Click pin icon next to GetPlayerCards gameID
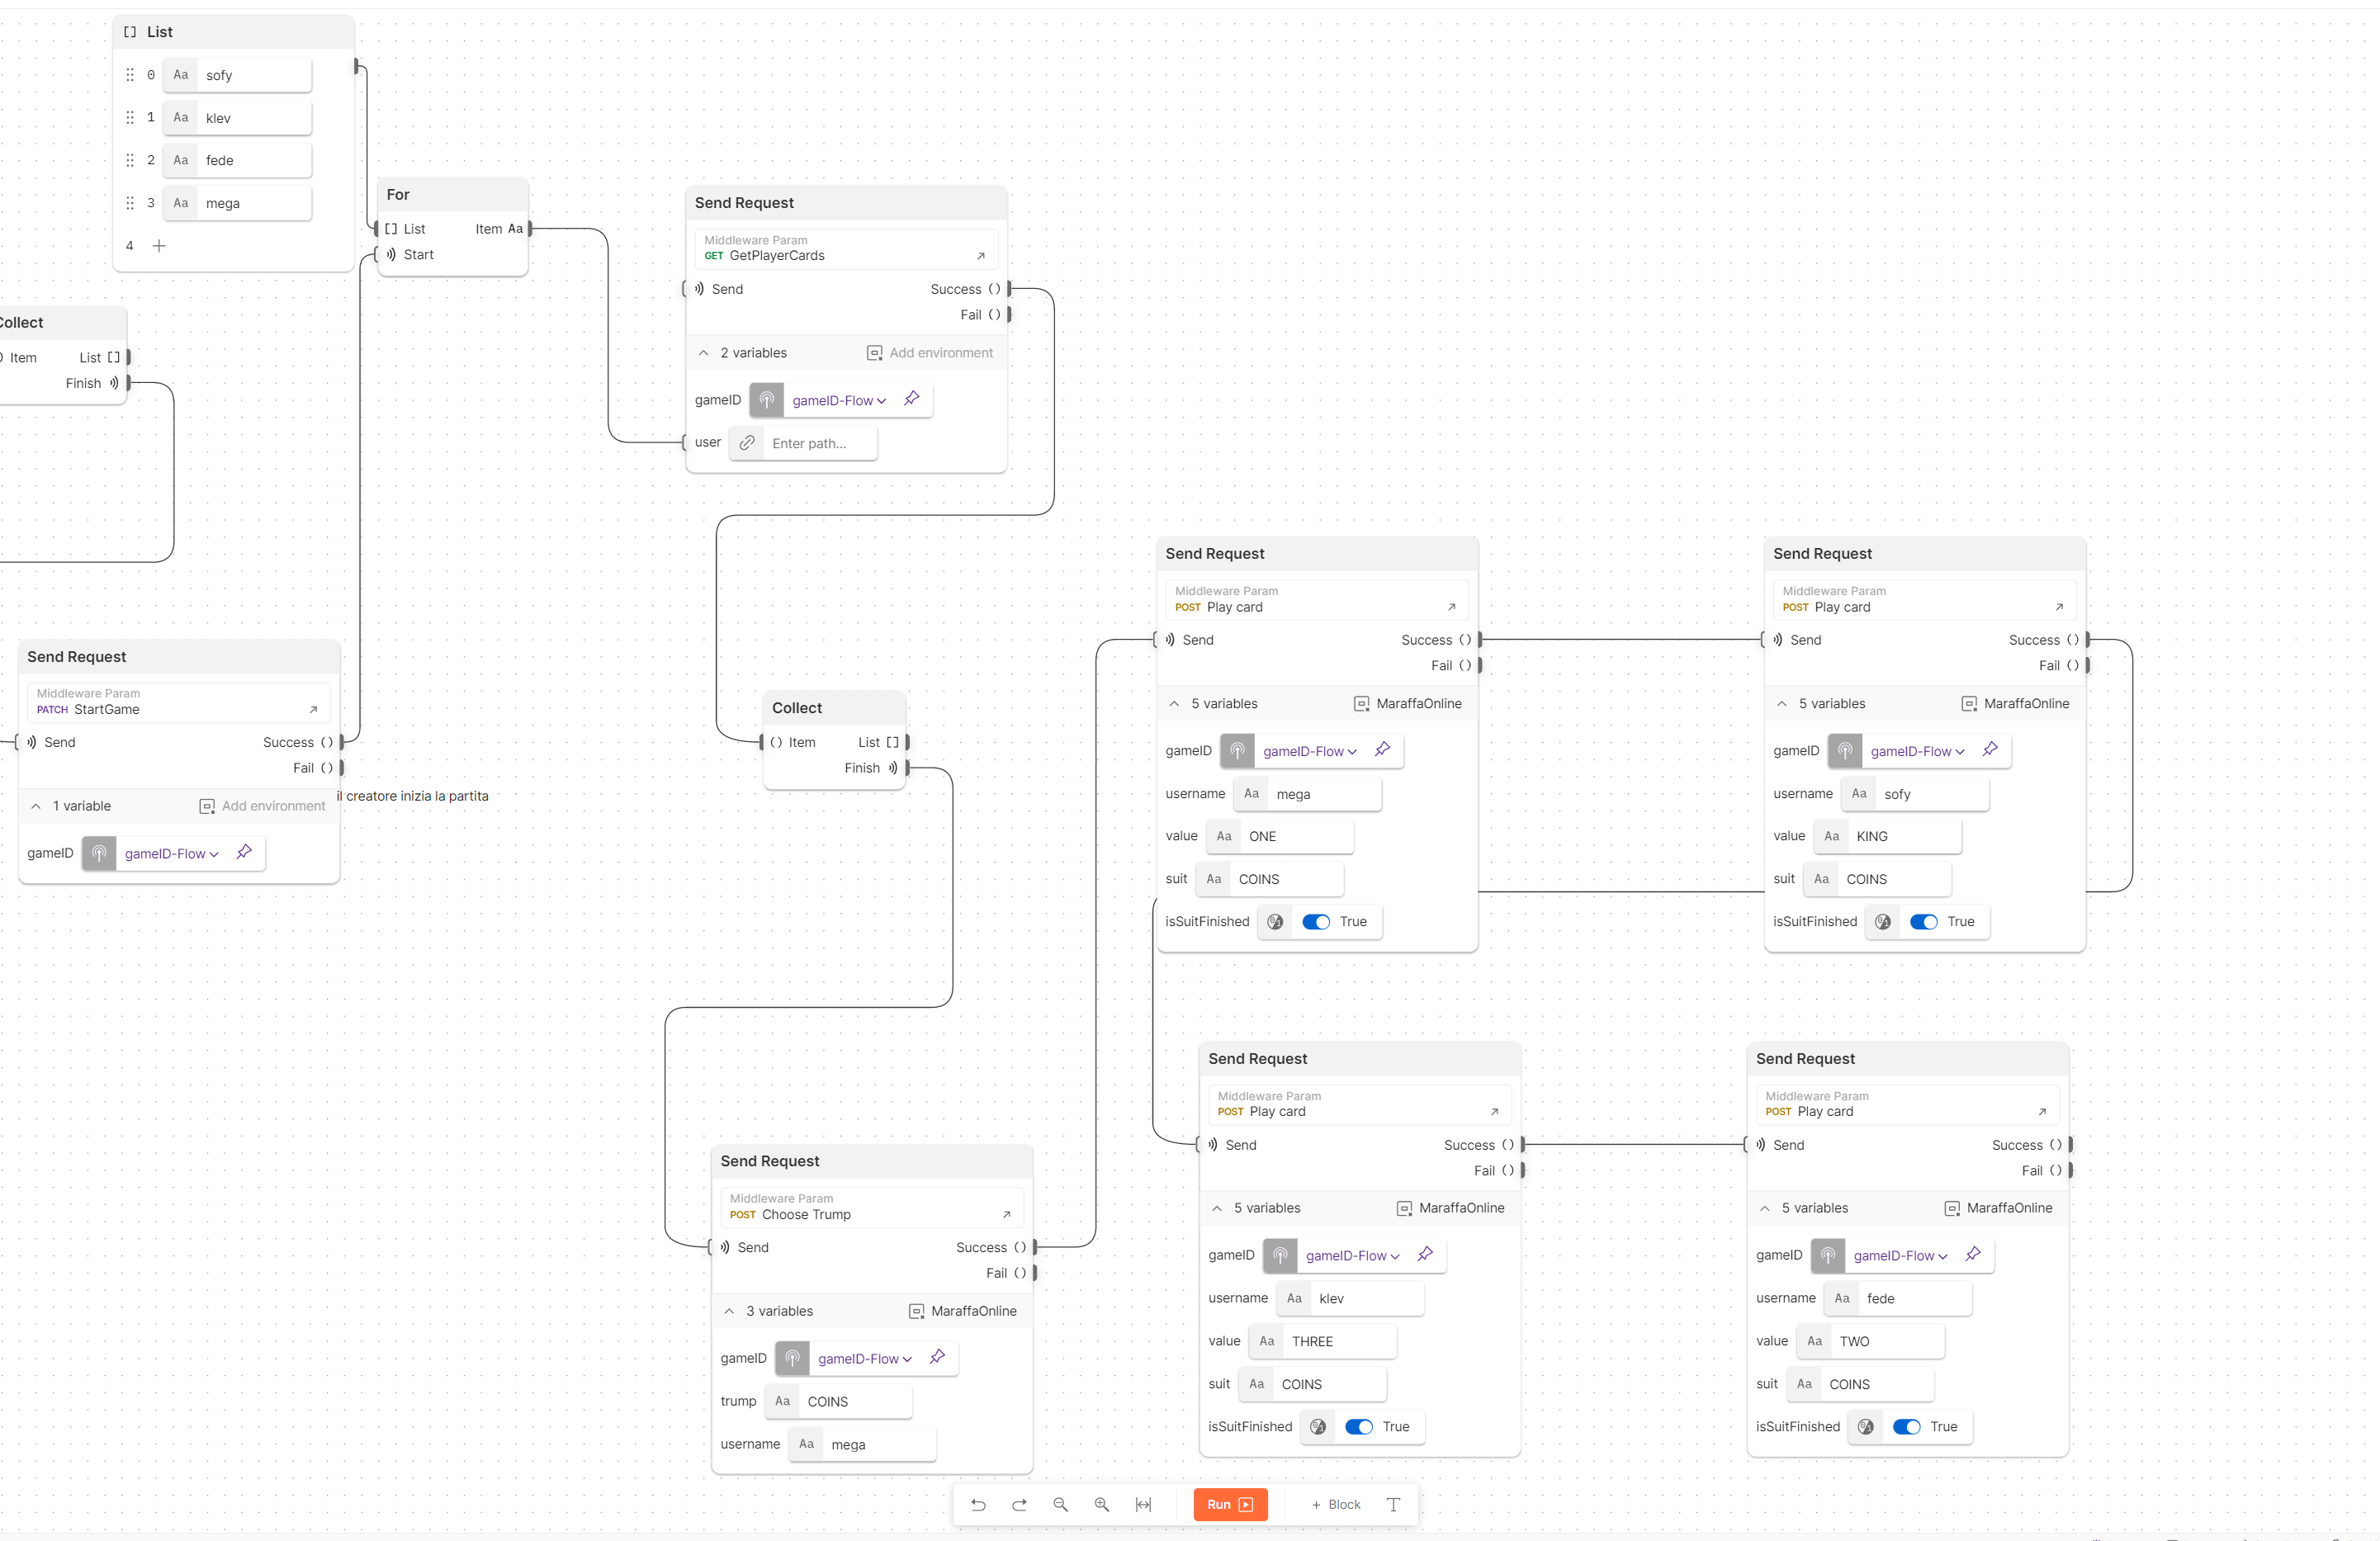Screen dimensions: 2380x1541 click(911, 399)
